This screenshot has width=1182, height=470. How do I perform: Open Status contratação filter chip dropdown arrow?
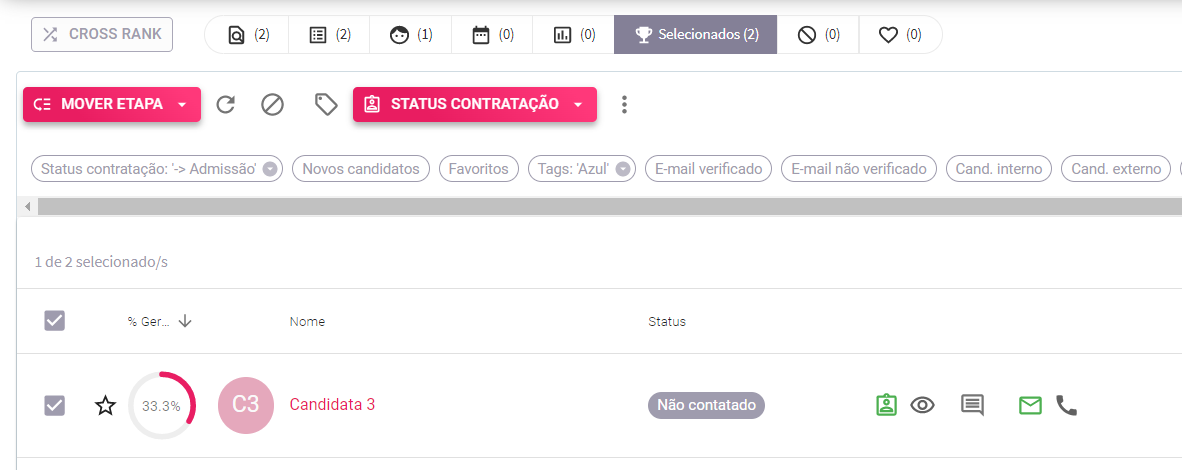click(x=270, y=169)
